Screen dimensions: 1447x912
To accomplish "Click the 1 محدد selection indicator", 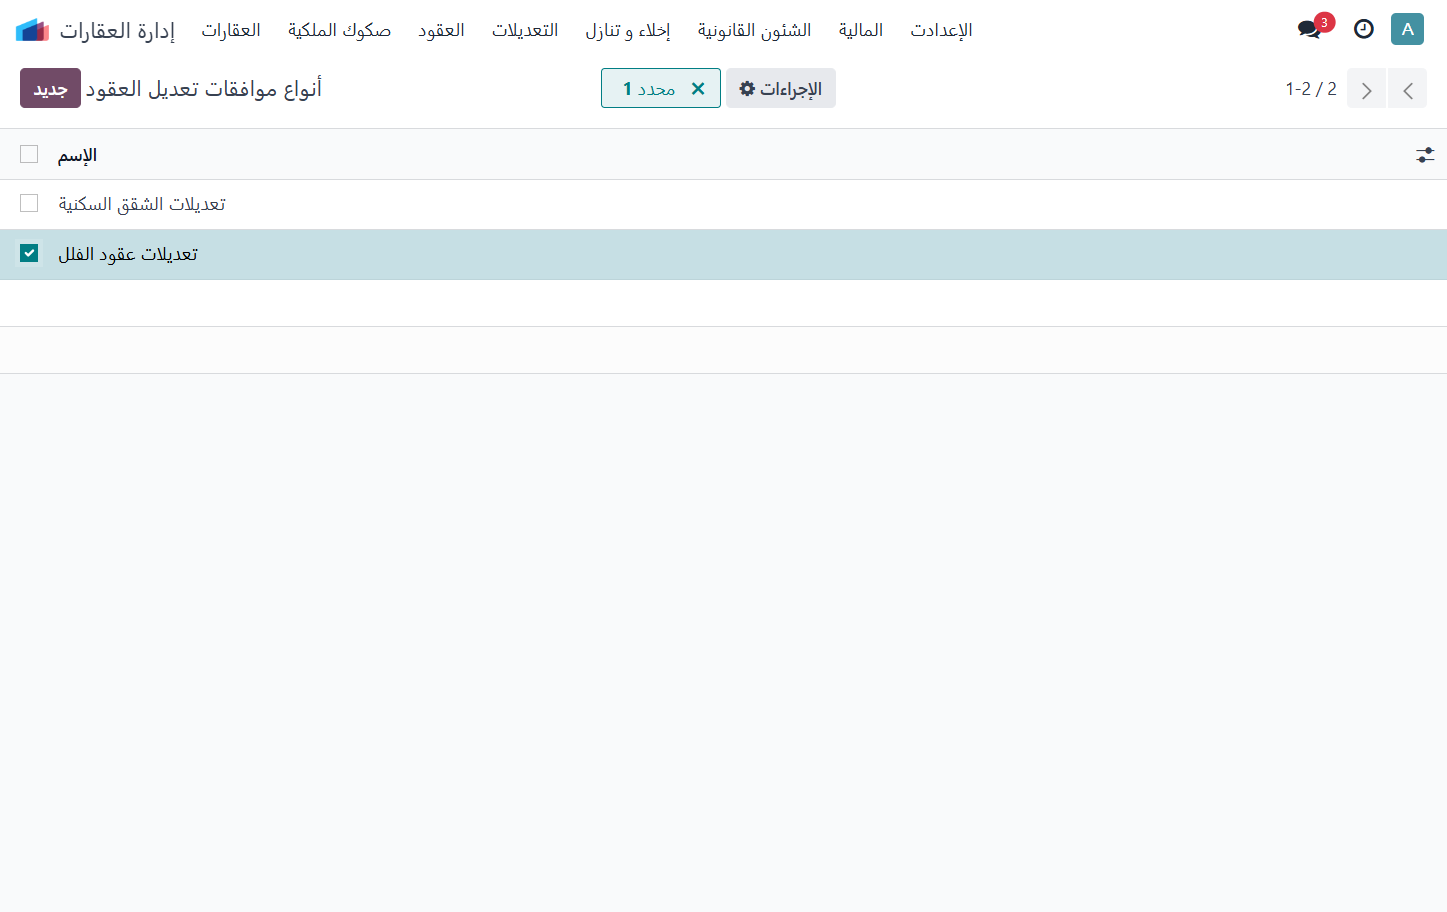I will tap(649, 89).
